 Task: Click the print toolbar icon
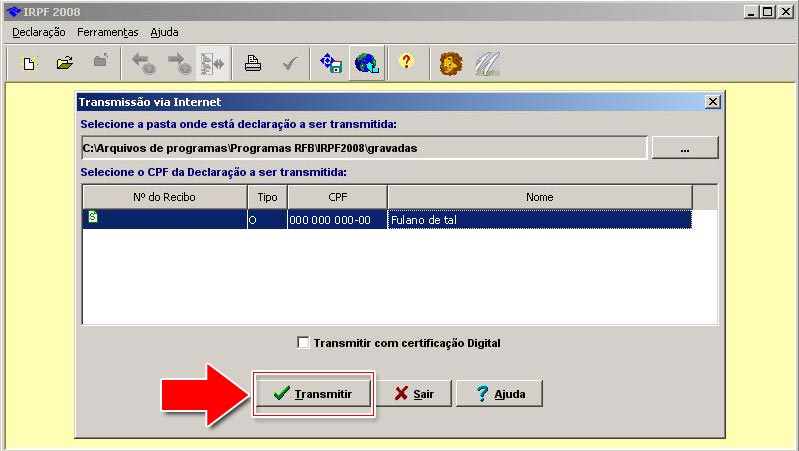coord(254,63)
